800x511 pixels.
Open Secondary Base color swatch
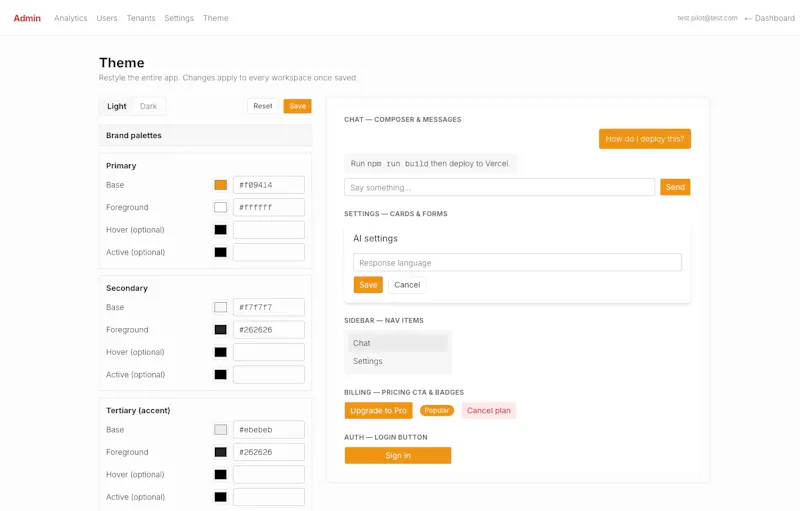220,307
